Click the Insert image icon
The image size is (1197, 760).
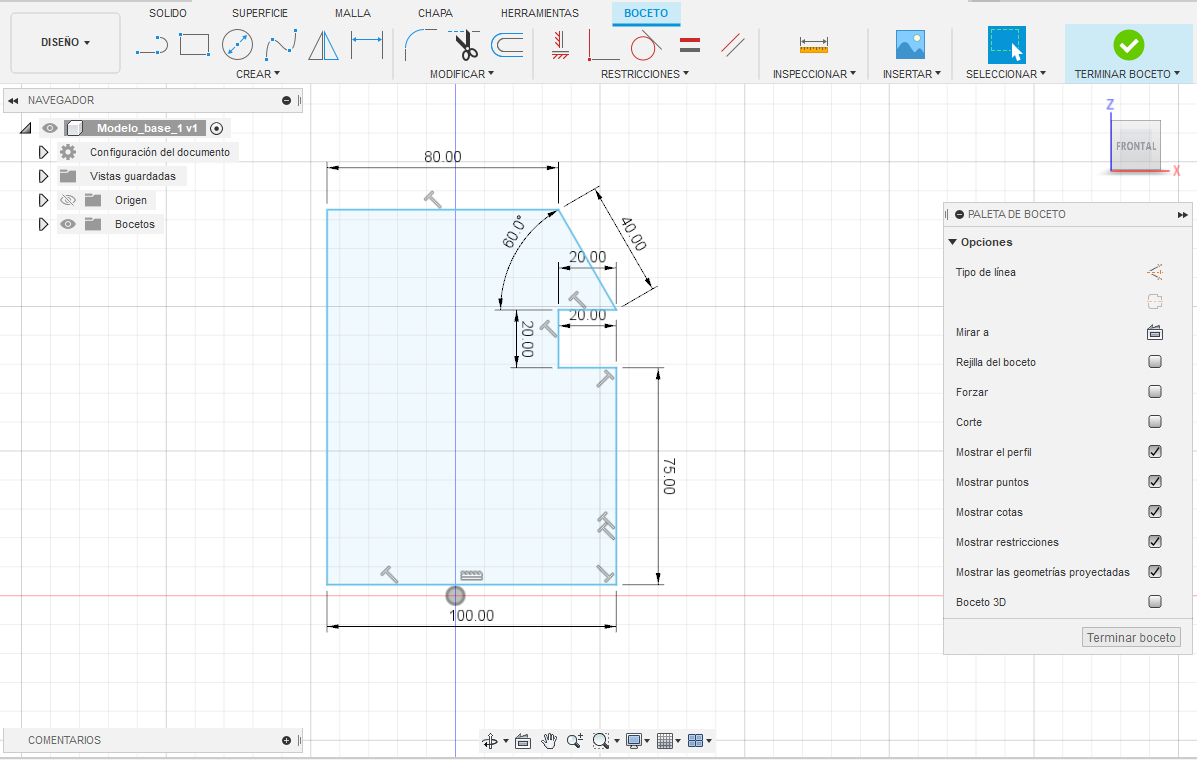pos(910,45)
